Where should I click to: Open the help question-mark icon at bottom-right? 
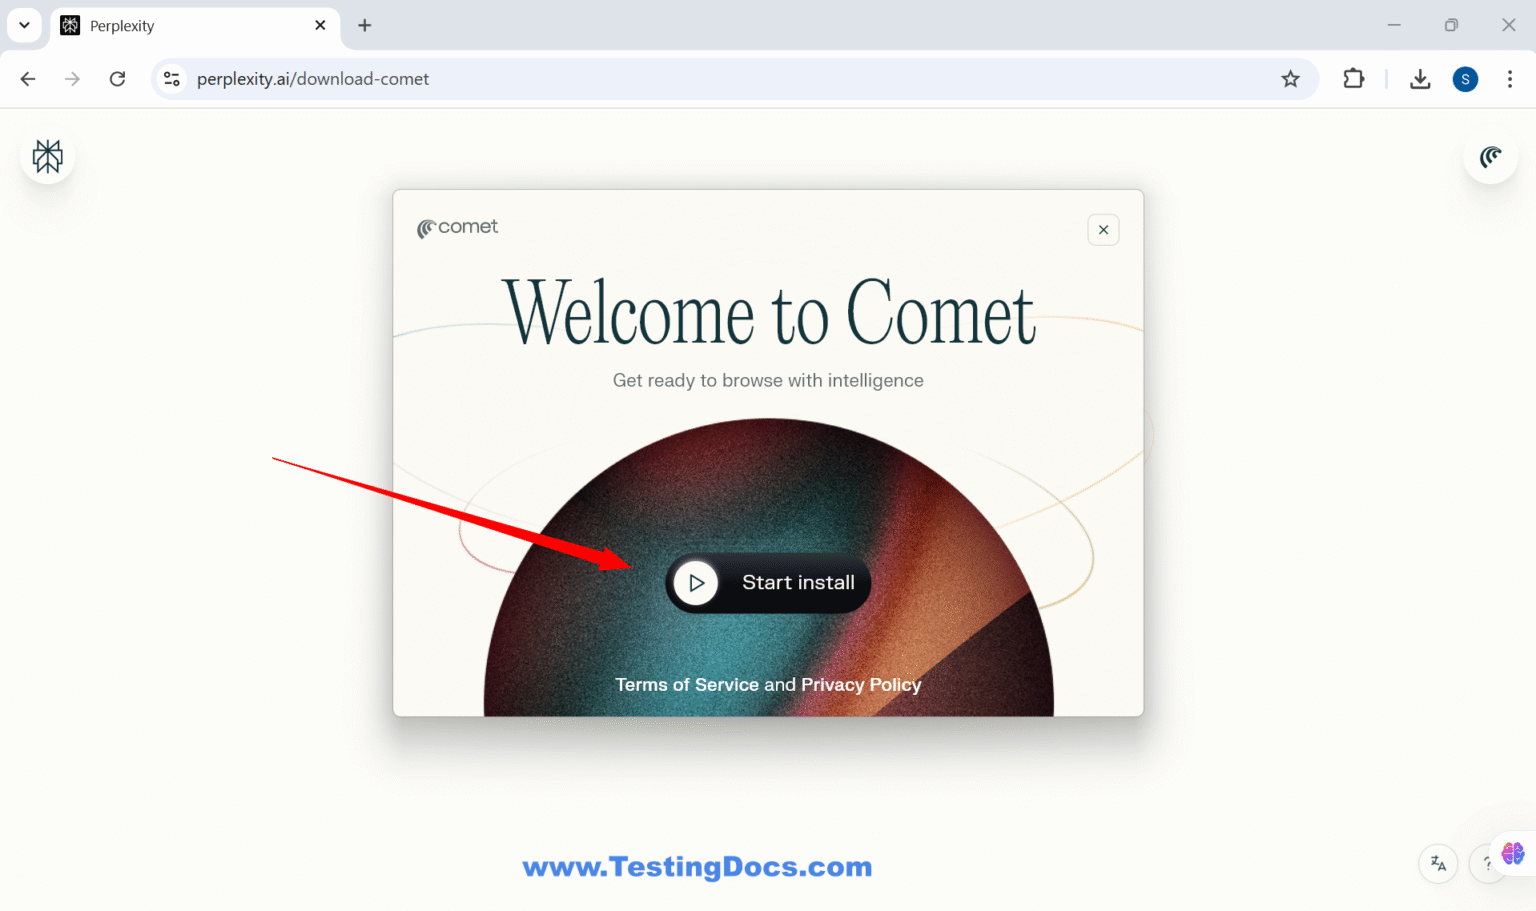click(1487, 863)
